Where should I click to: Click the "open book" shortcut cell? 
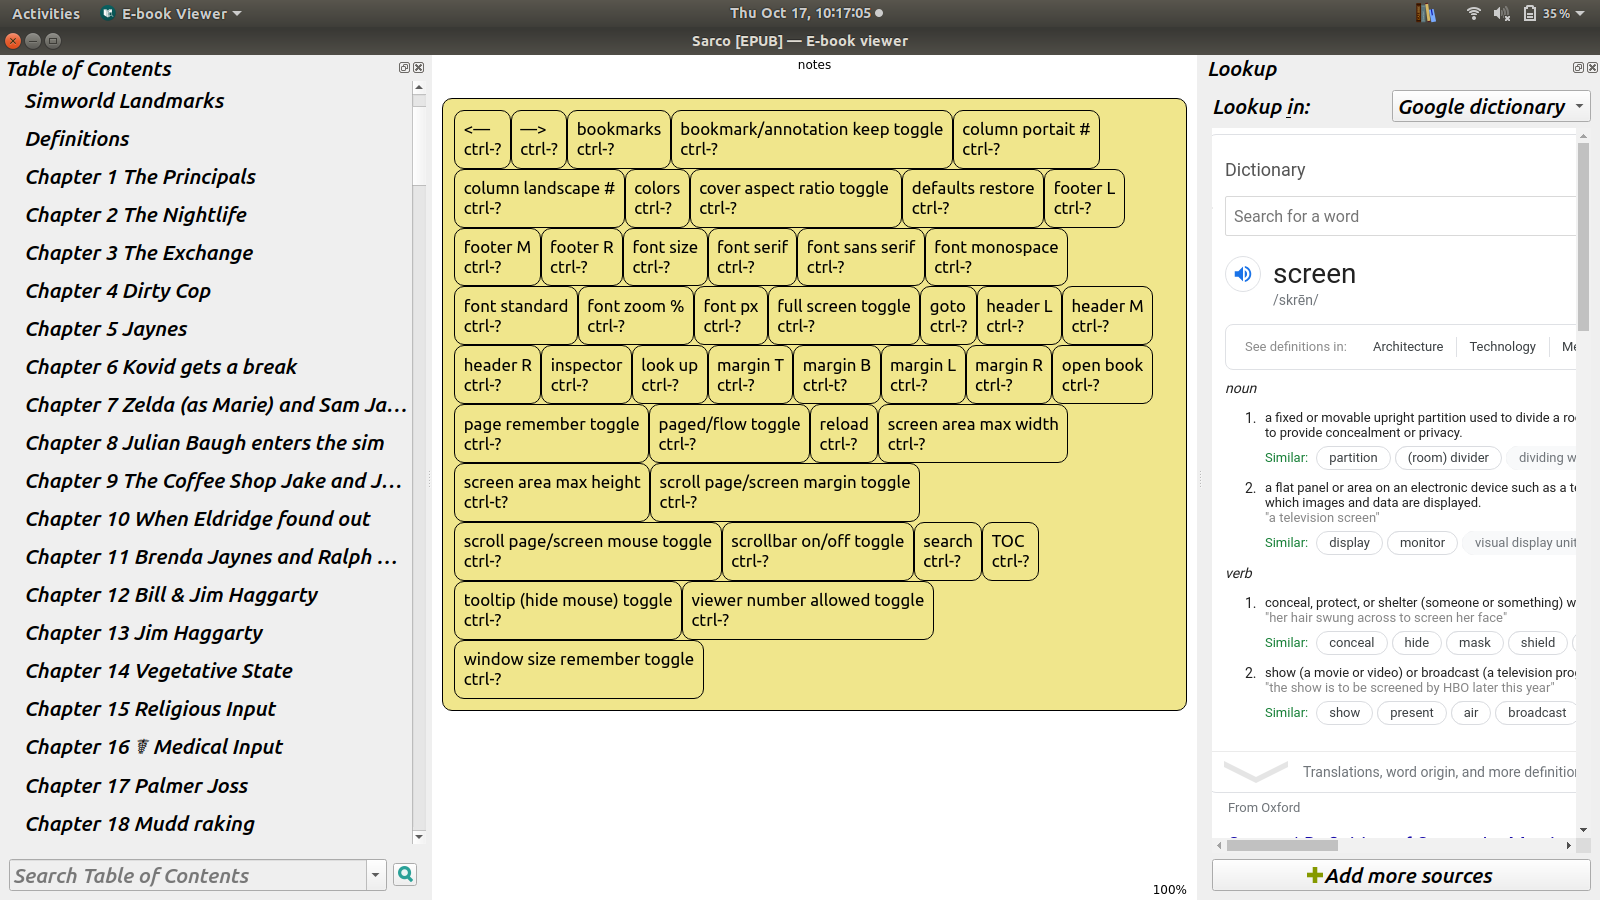click(x=1102, y=375)
